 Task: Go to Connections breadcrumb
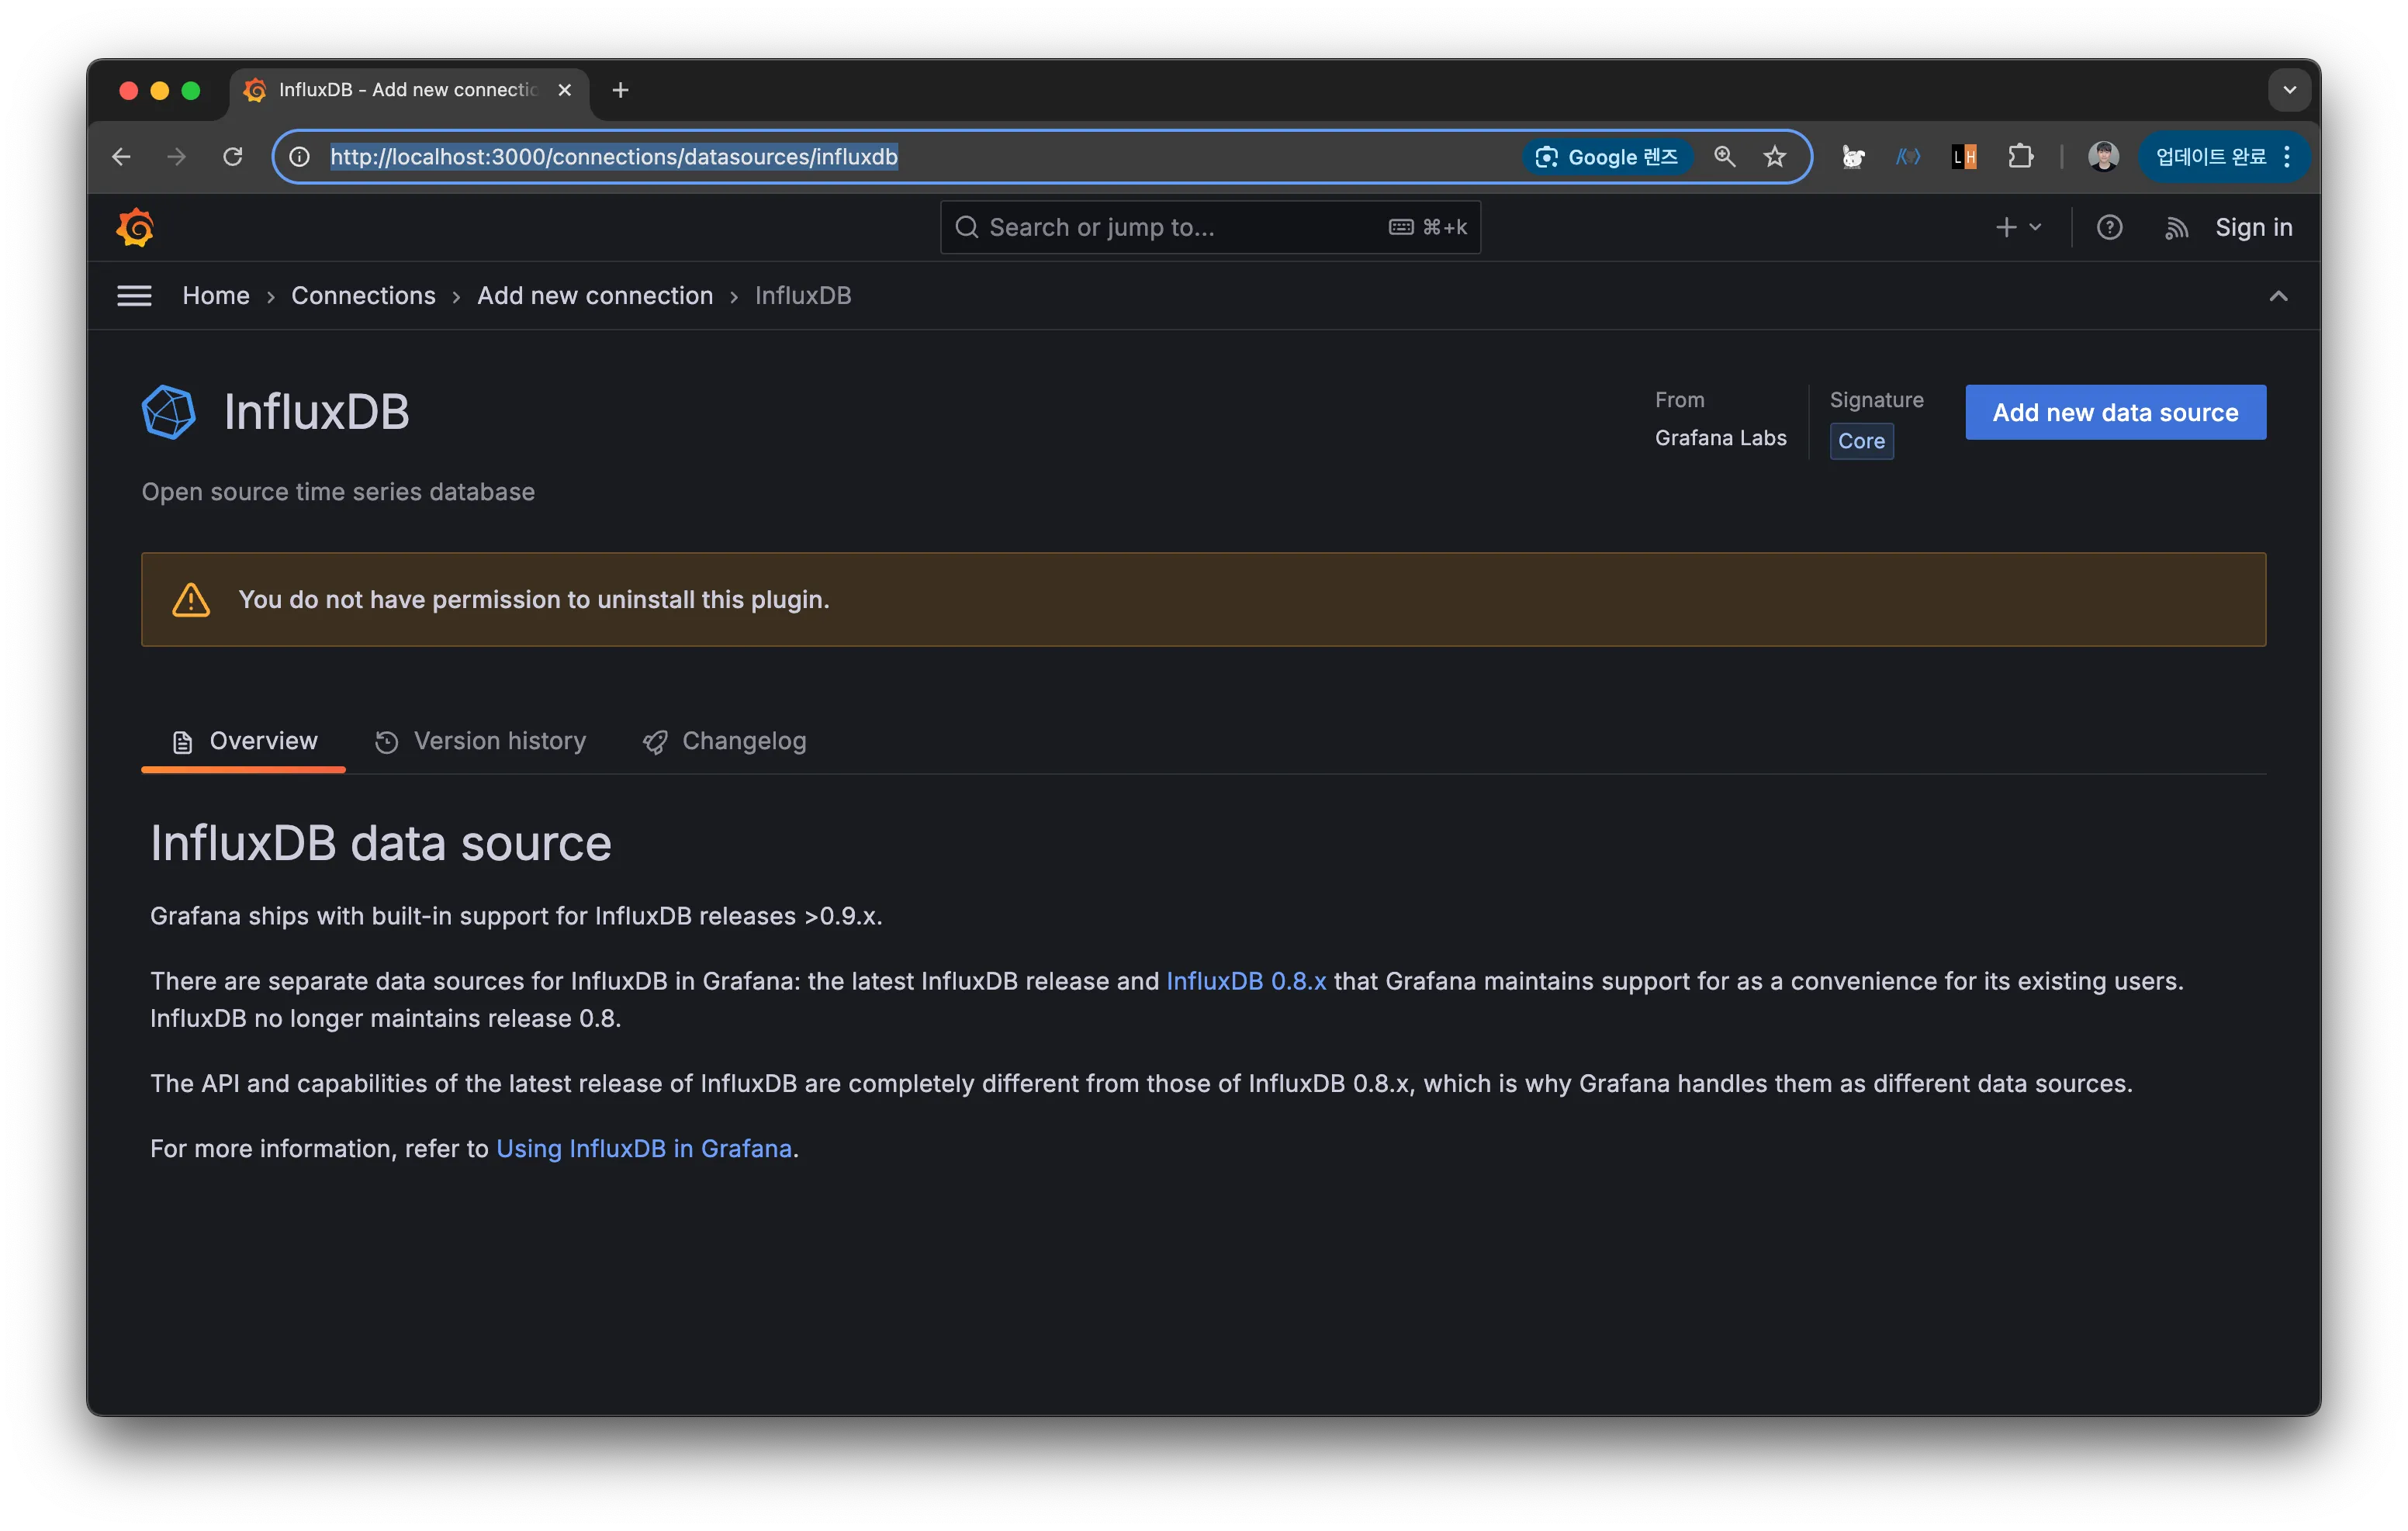[x=363, y=296]
